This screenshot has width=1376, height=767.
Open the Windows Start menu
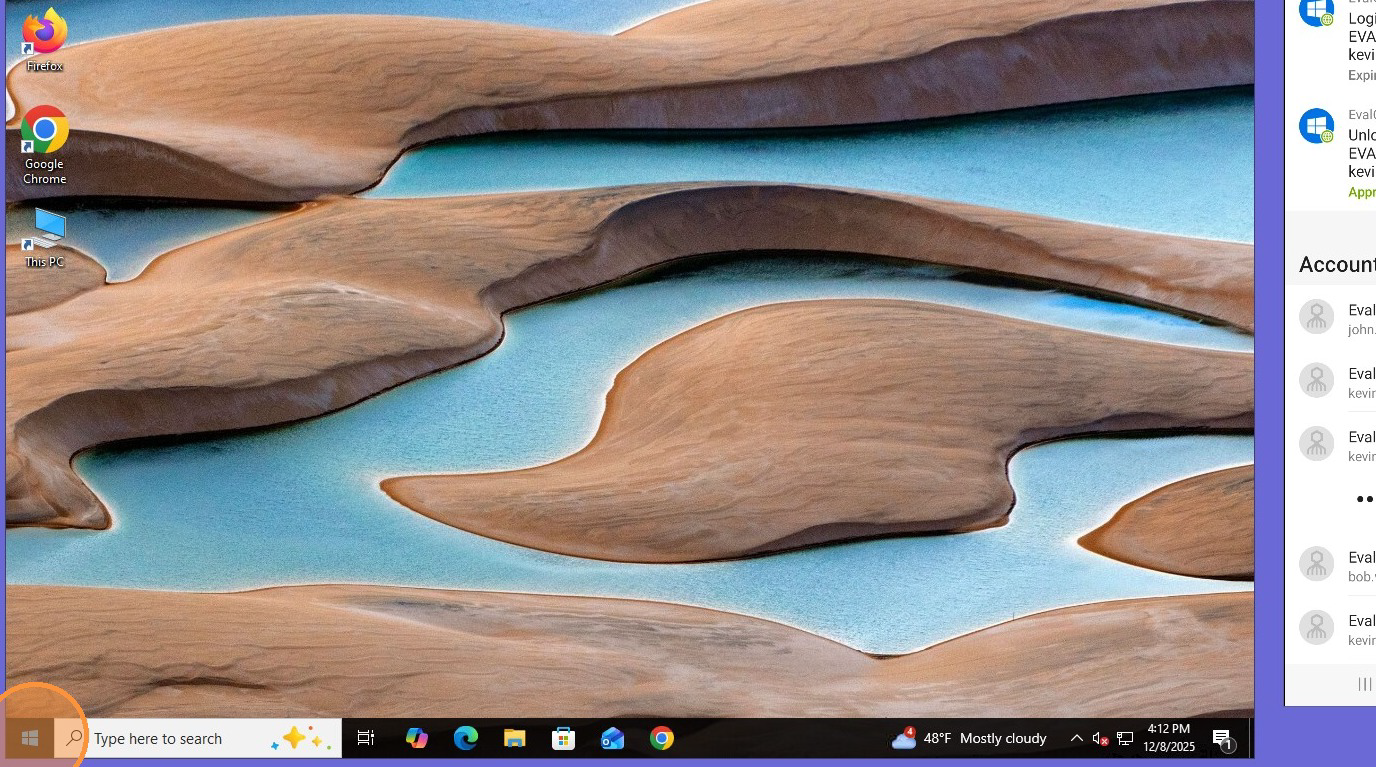[29, 738]
